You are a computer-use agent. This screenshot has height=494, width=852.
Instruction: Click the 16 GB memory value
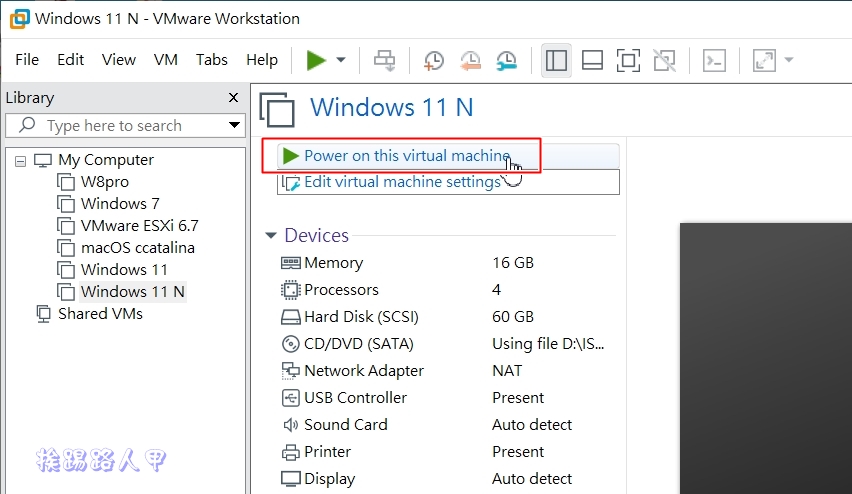click(x=513, y=263)
